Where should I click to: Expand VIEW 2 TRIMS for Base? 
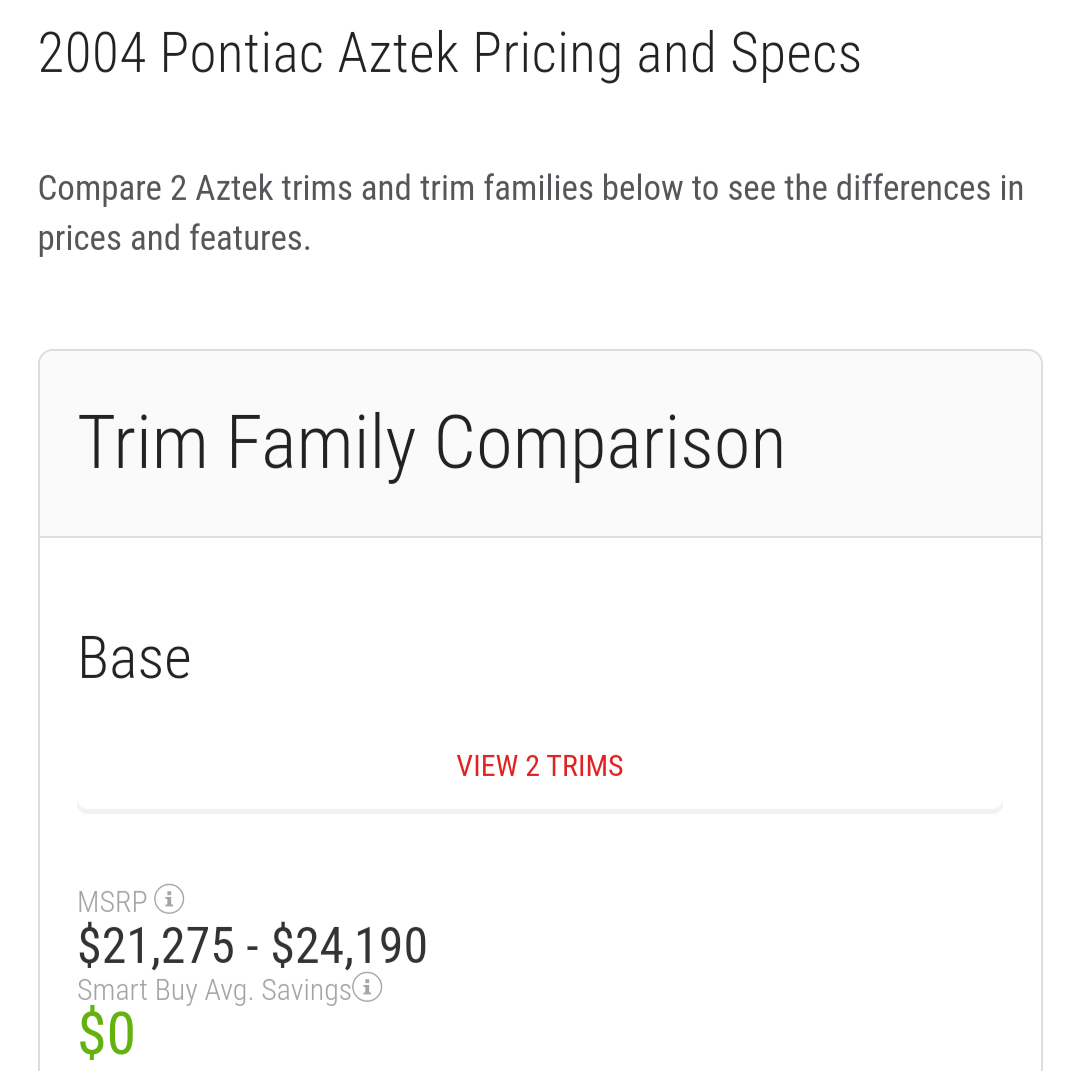coord(540,766)
